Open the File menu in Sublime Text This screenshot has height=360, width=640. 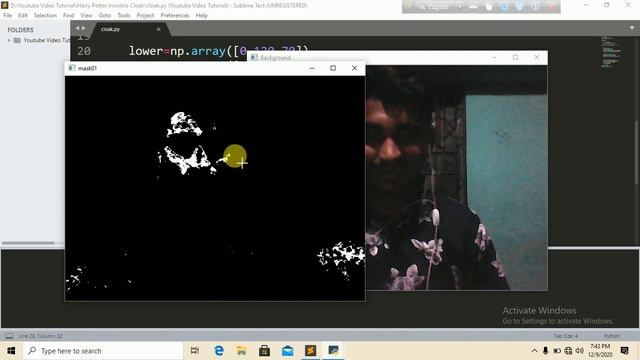(7, 15)
